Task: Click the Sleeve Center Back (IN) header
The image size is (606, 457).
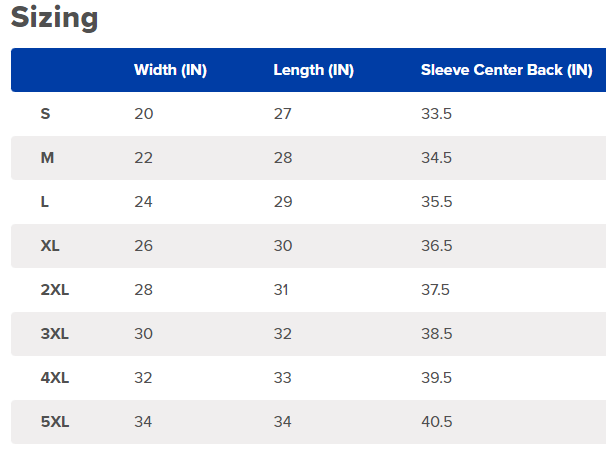Action: (x=506, y=70)
